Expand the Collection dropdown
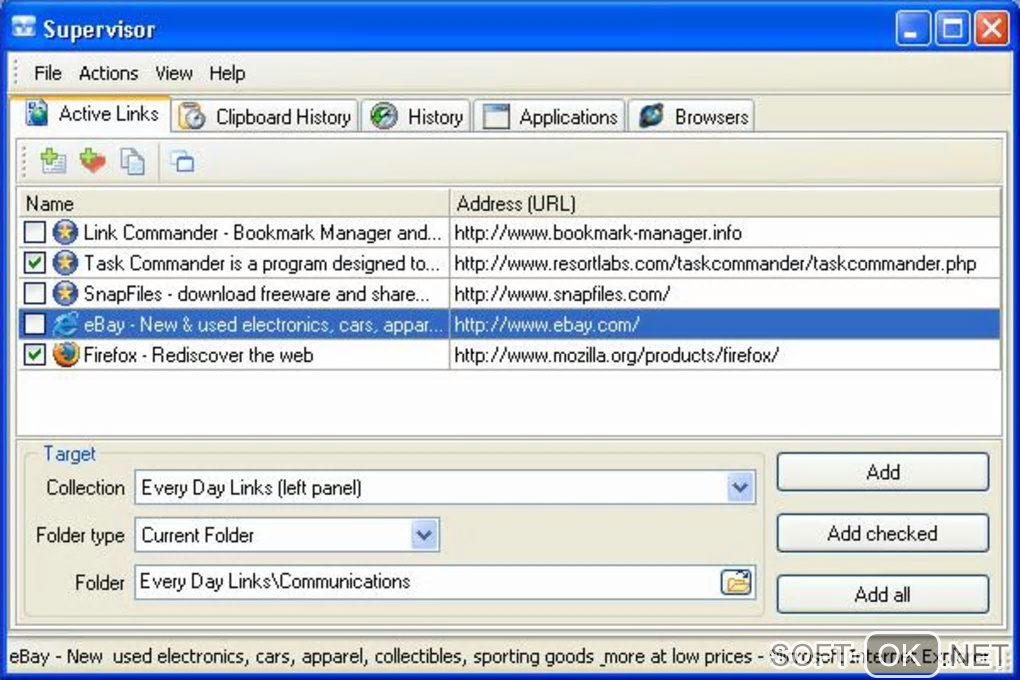Image resolution: width=1020 pixels, height=680 pixels. click(x=740, y=487)
